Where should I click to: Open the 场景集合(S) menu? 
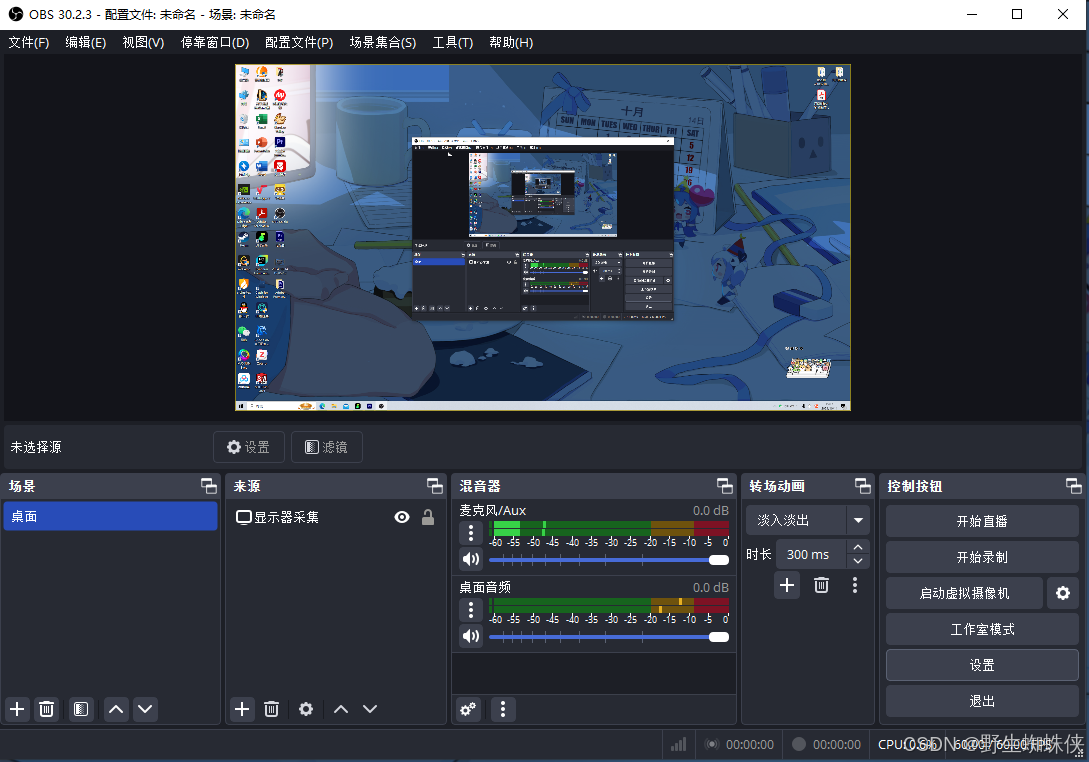click(383, 42)
